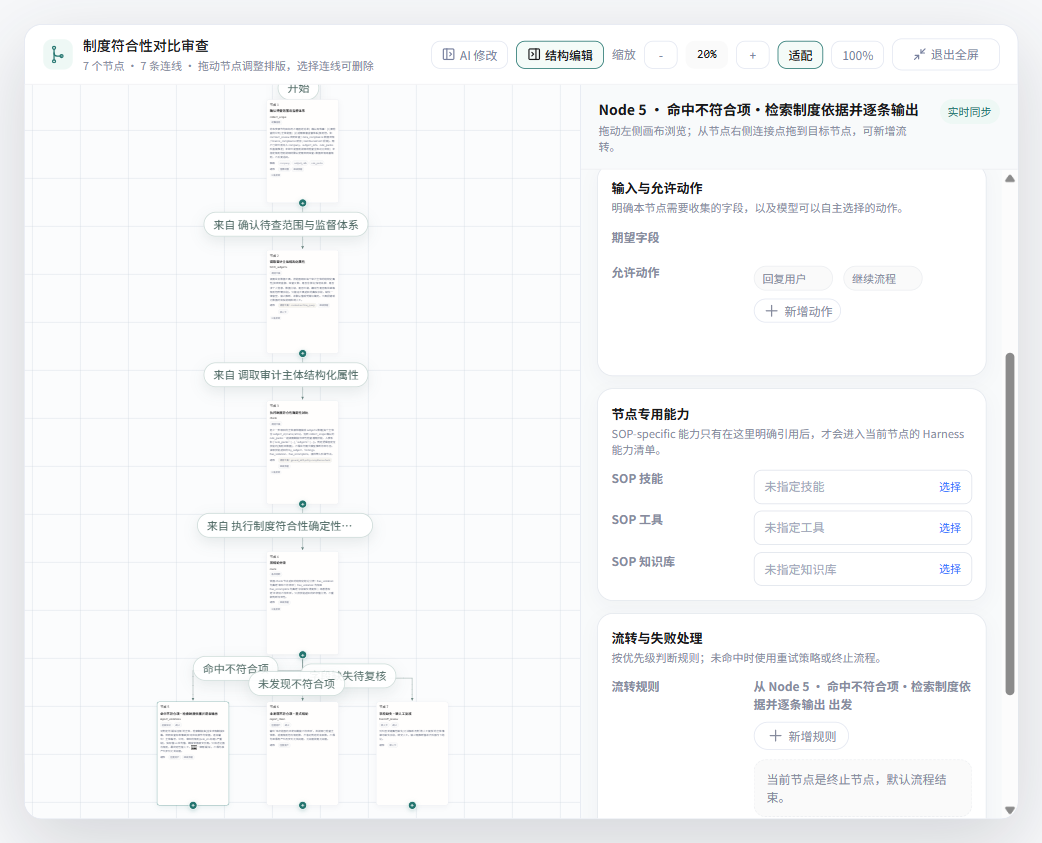1042x843 pixels.
Task: Click the 制度符合性对比审查 workflow title
Action: coord(146,46)
